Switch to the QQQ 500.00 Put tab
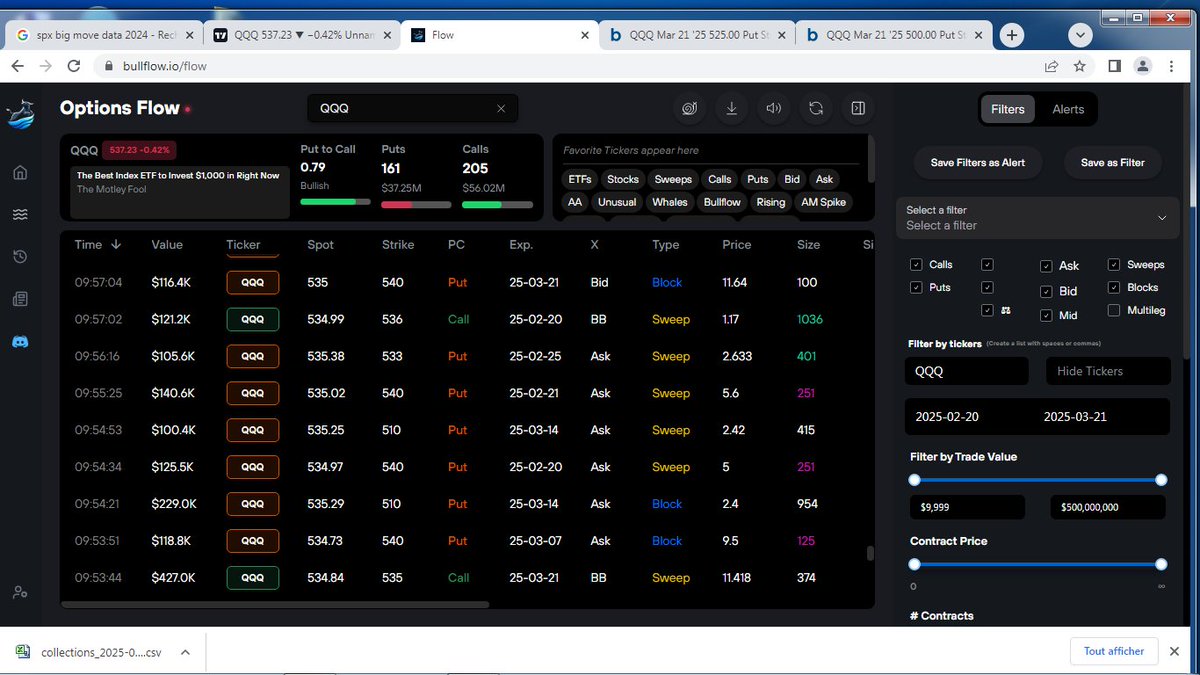 coord(893,35)
